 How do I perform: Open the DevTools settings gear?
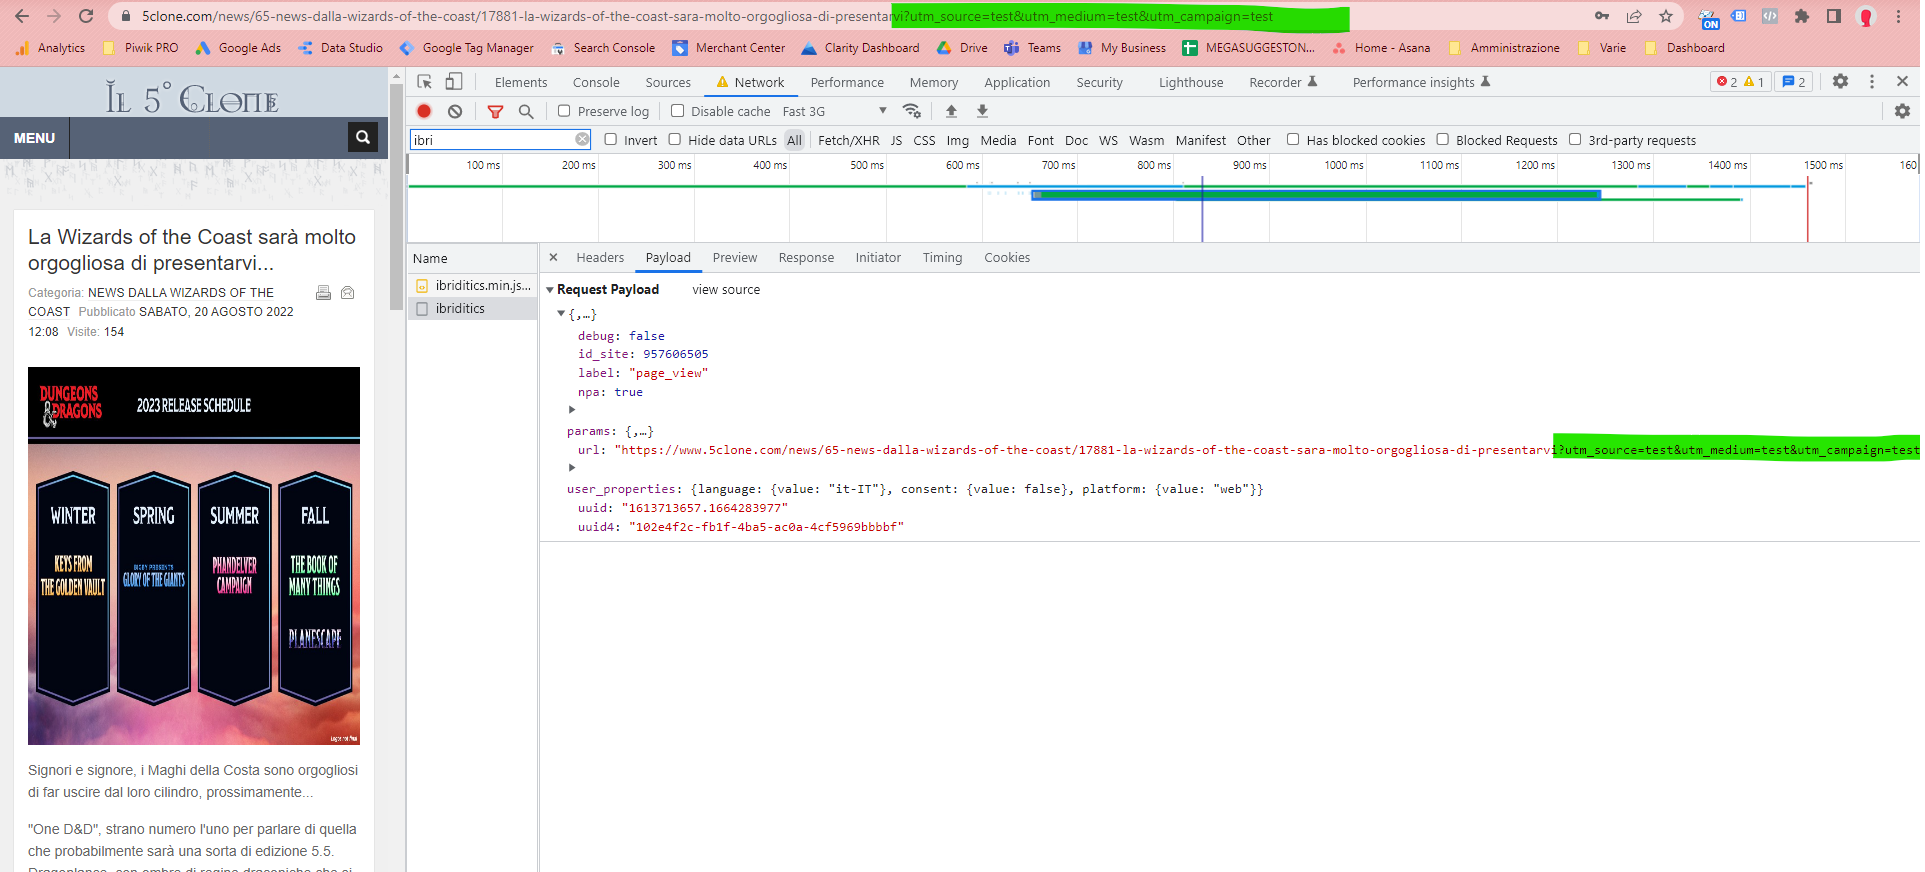click(x=1840, y=82)
